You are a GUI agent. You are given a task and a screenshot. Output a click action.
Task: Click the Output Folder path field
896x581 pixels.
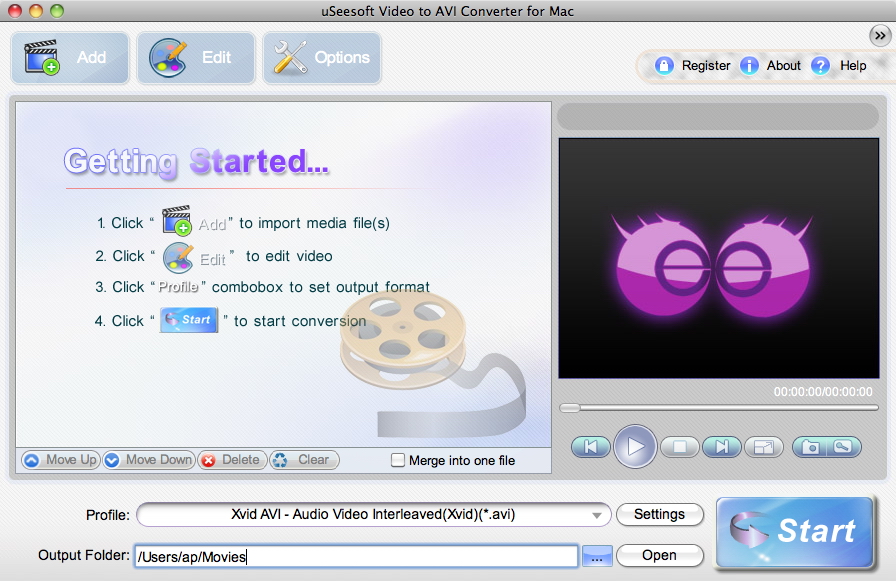point(357,556)
